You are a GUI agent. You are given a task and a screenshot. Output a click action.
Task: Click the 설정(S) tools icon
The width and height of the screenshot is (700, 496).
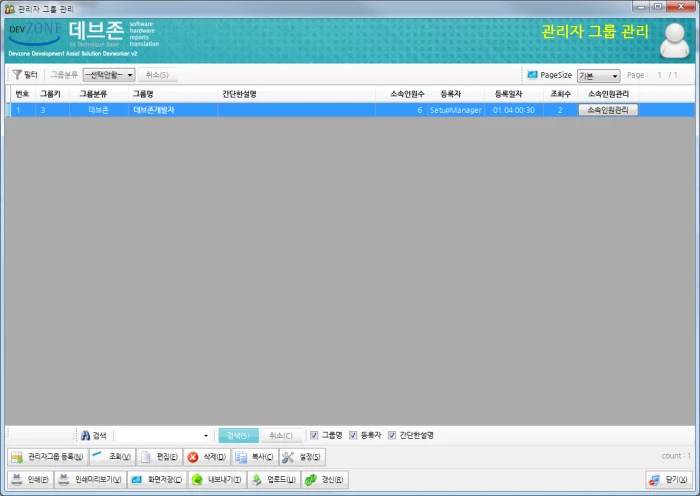click(x=288, y=457)
